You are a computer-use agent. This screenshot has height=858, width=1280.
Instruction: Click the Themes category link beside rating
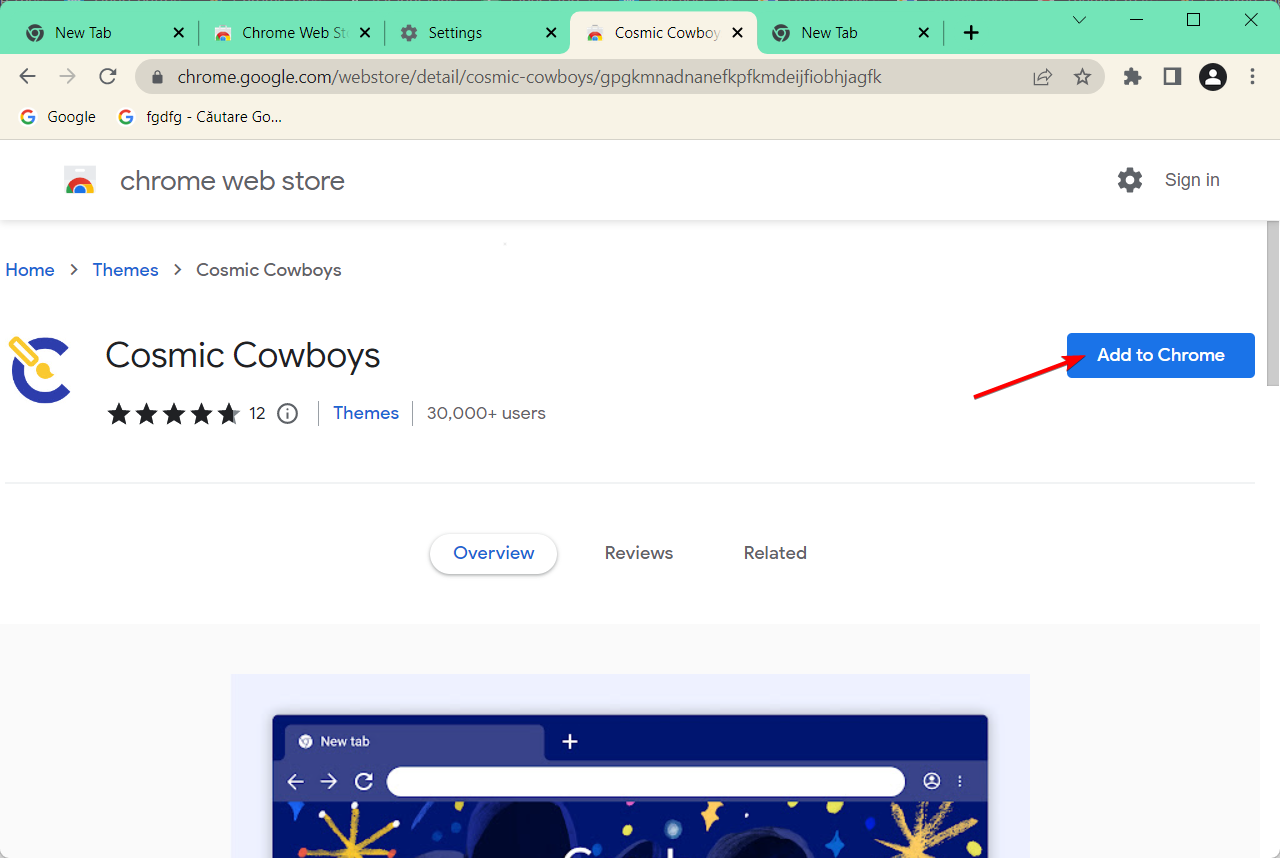coord(366,413)
